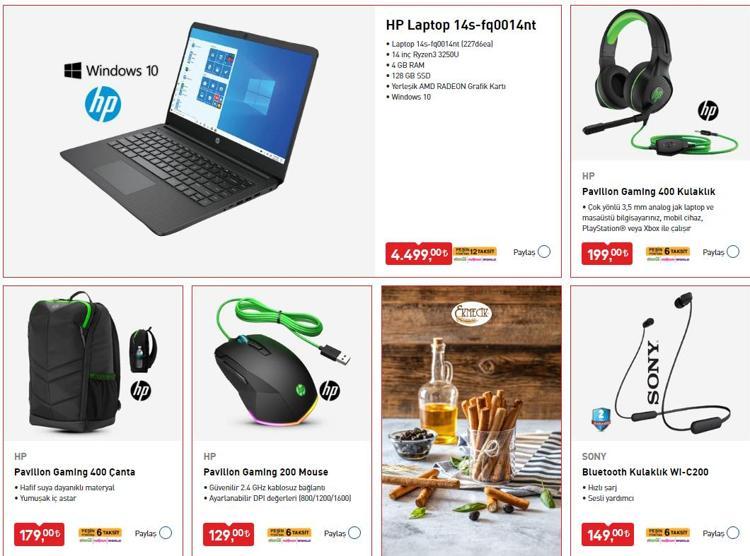Click the 129,00 price tag for the mouse

click(x=229, y=534)
